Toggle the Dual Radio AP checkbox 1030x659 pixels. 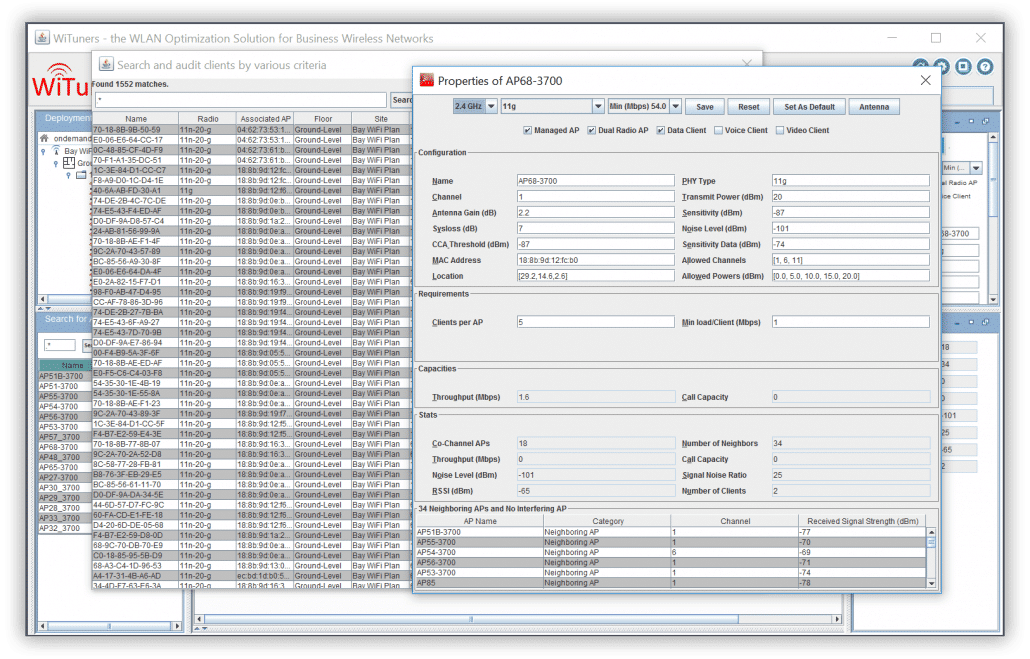[591, 130]
